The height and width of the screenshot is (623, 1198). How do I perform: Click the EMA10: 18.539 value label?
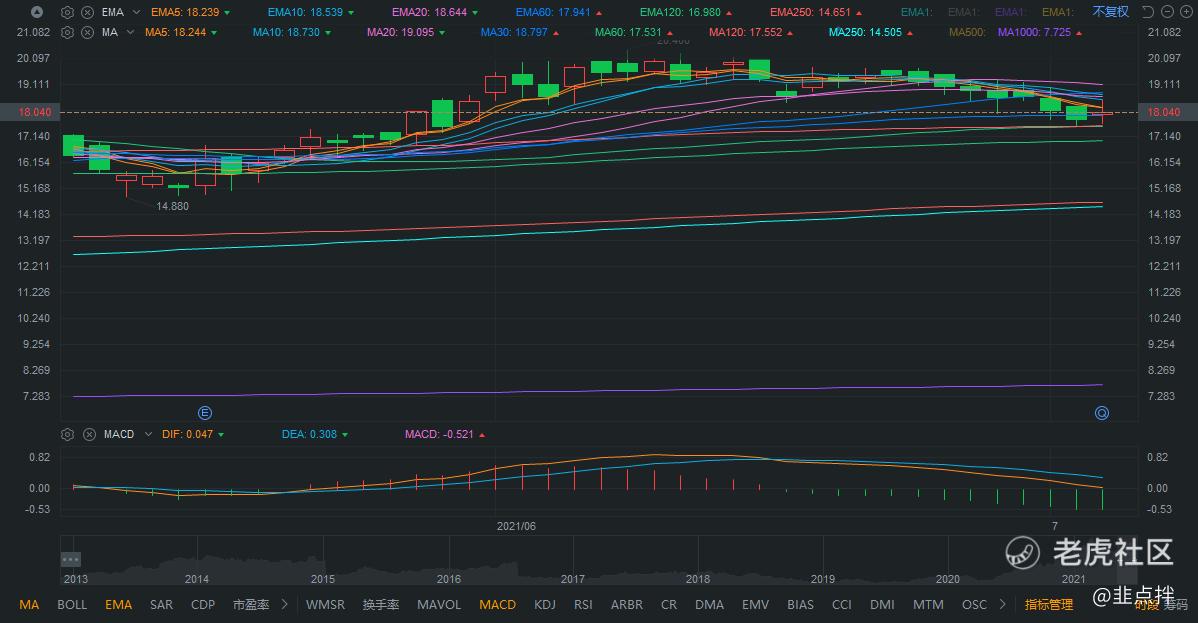pos(305,12)
